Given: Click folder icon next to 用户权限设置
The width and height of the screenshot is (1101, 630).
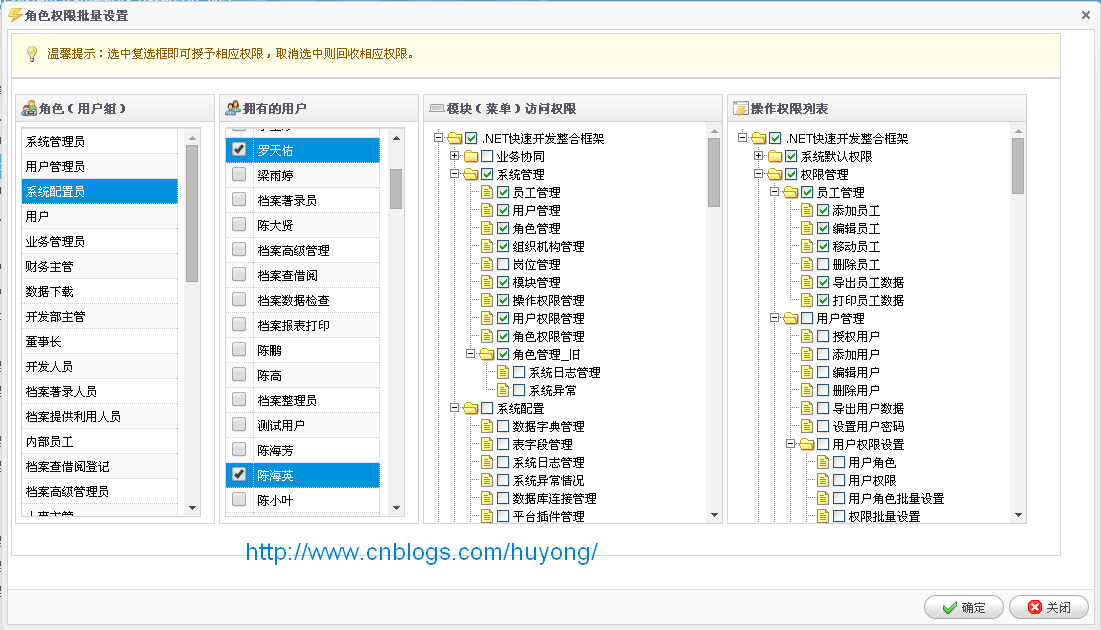Looking at the screenshot, I should (x=807, y=444).
